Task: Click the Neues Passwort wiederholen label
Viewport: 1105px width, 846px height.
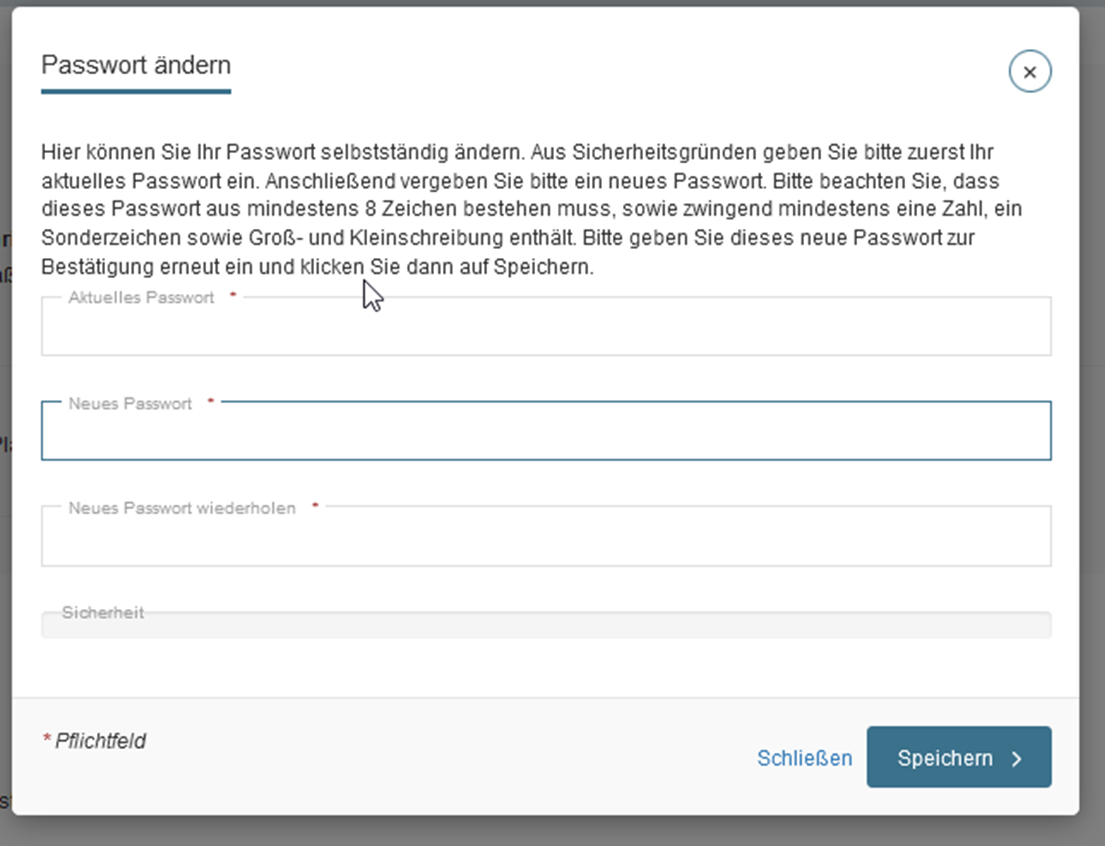Action: pos(182,508)
